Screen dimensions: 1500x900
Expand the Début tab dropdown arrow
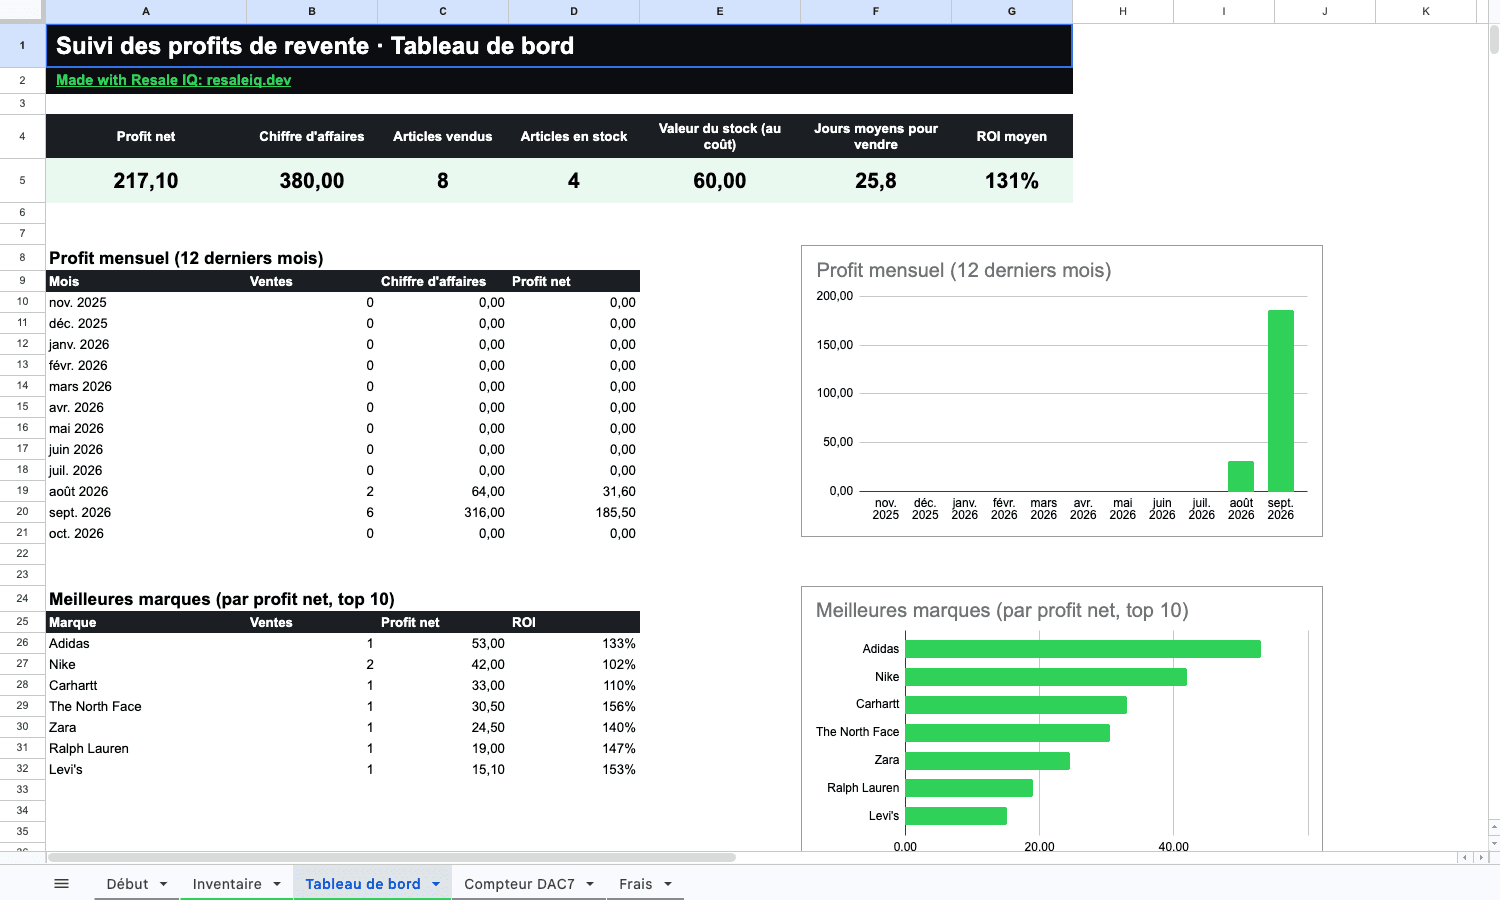point(163,884)
